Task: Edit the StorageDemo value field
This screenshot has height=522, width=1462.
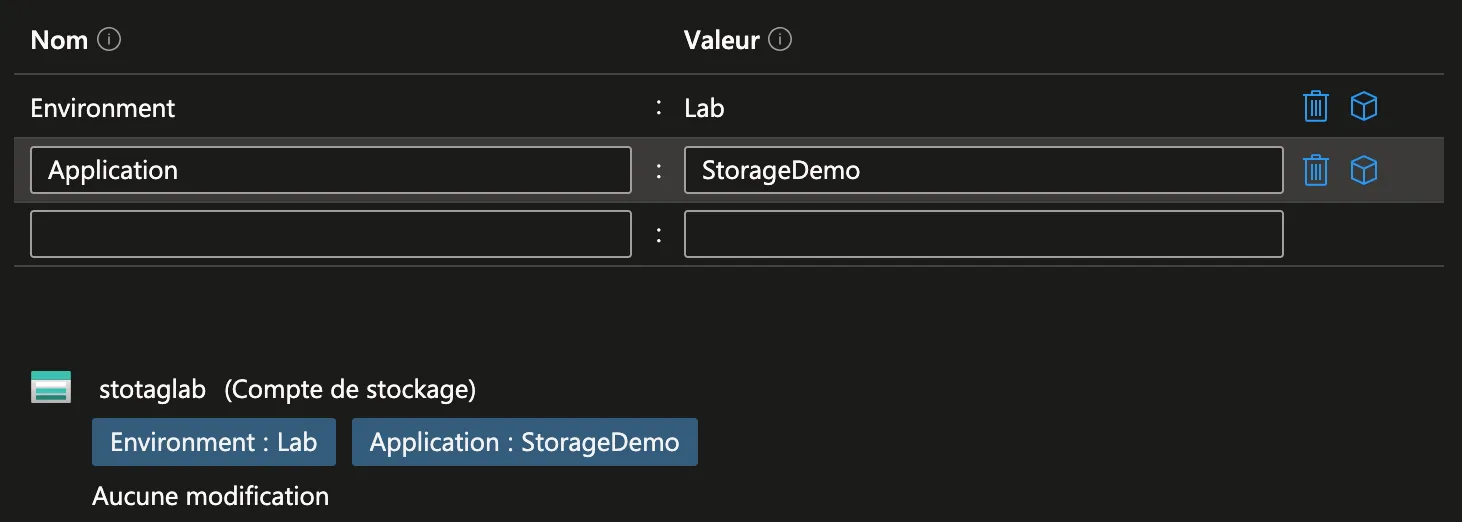Action: (984, 170)
